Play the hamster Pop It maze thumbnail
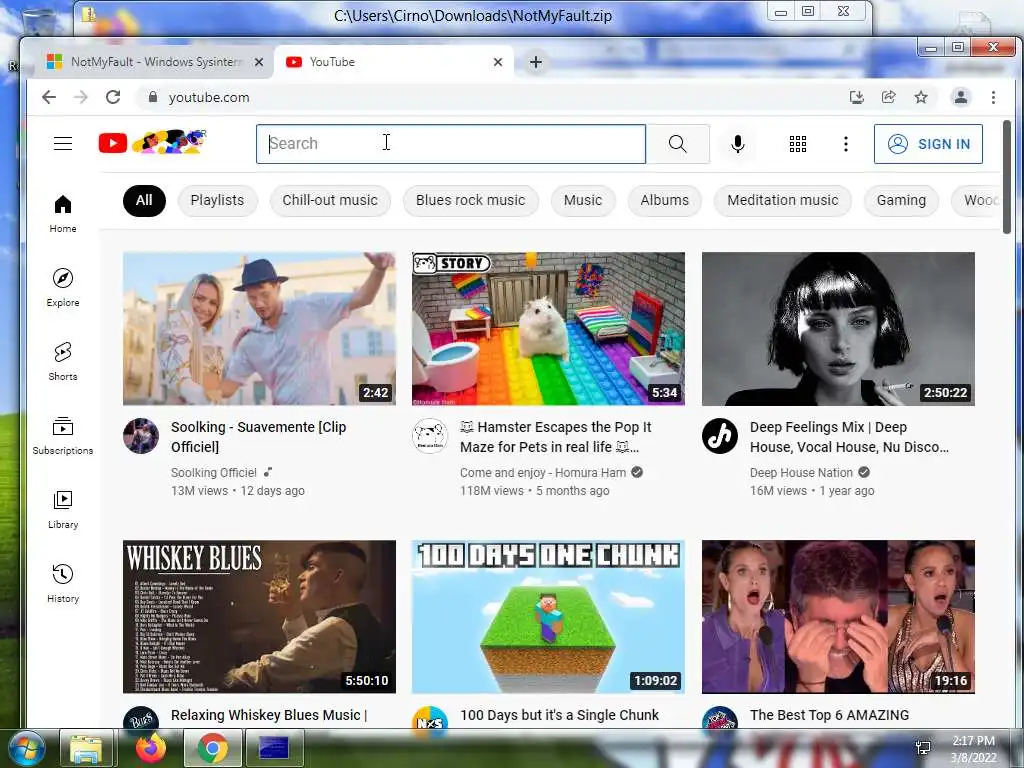 549,328
